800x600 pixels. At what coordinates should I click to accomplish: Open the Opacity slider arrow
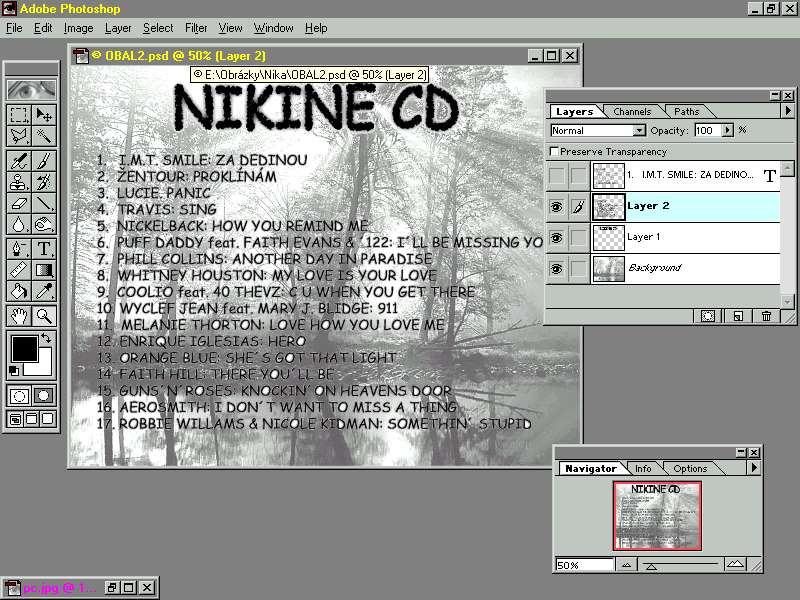(x=728, y=131)
